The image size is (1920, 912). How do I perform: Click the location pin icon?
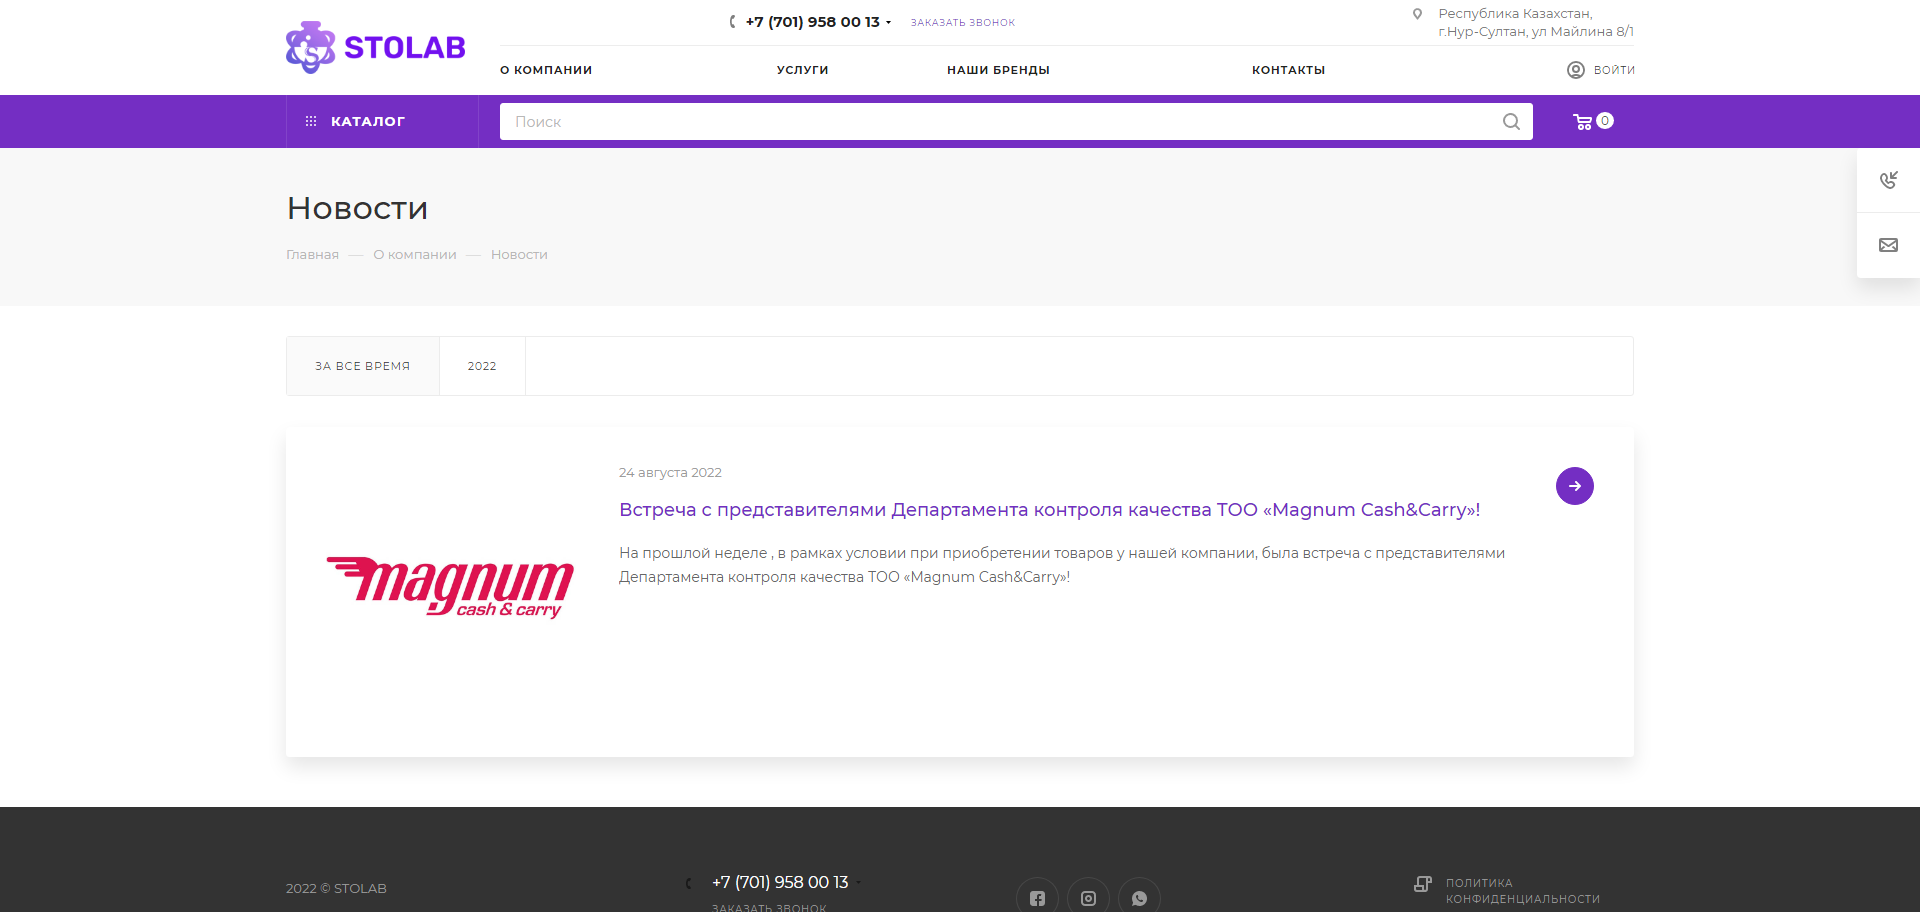click(1417, 14)
